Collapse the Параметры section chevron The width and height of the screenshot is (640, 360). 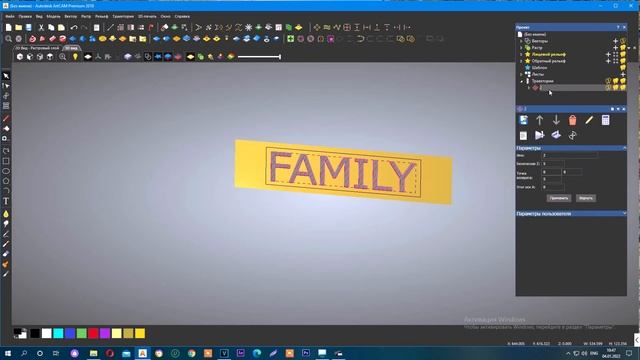(624, 148)
